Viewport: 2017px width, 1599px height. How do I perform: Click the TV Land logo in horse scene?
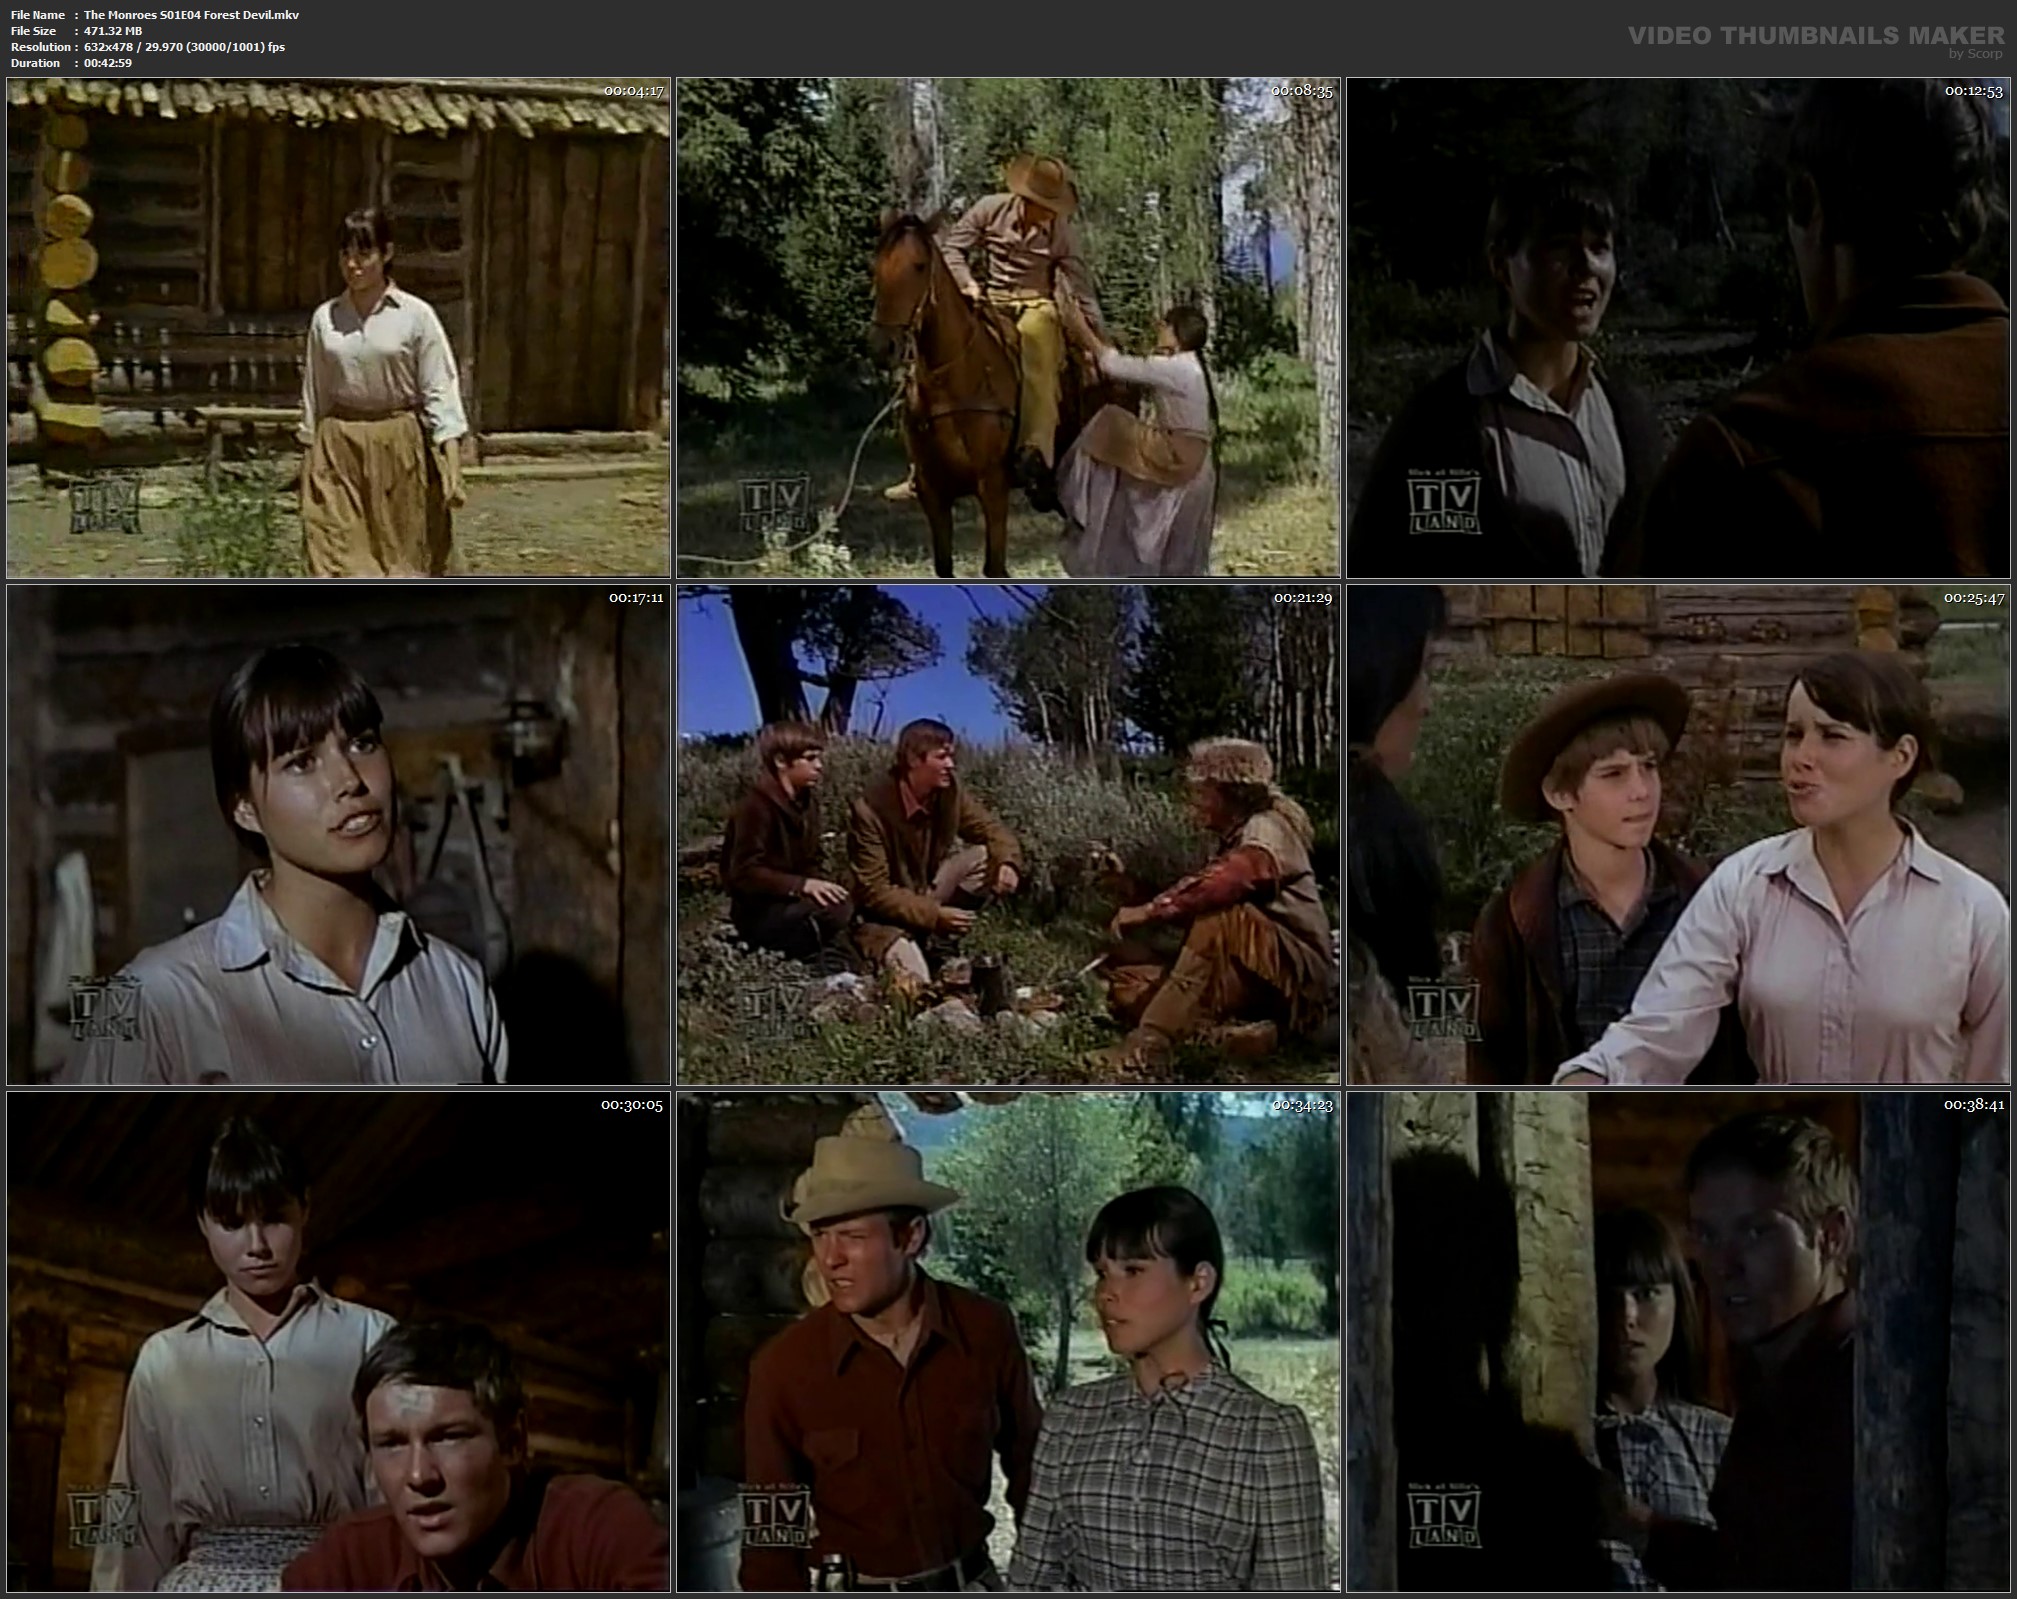click(x=774, y=506)
